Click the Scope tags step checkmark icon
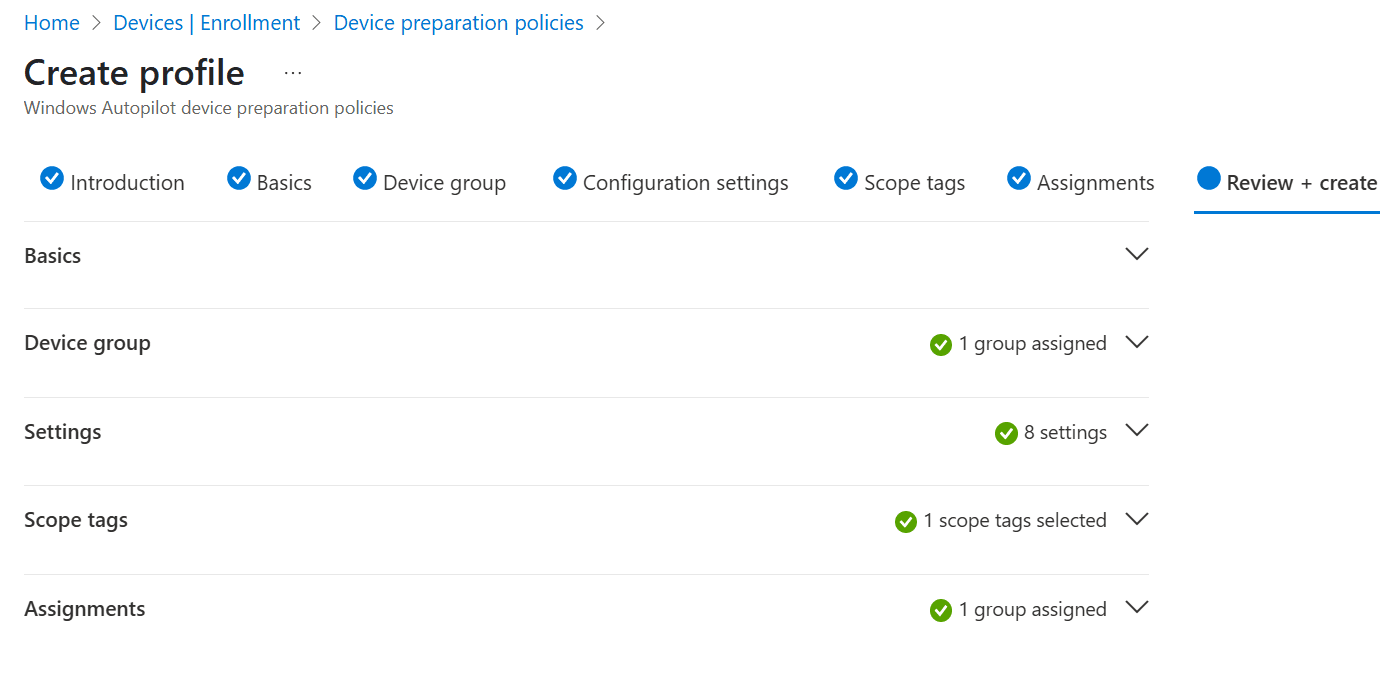Screen dimensions: 1389x673 [x=846, y=178]
